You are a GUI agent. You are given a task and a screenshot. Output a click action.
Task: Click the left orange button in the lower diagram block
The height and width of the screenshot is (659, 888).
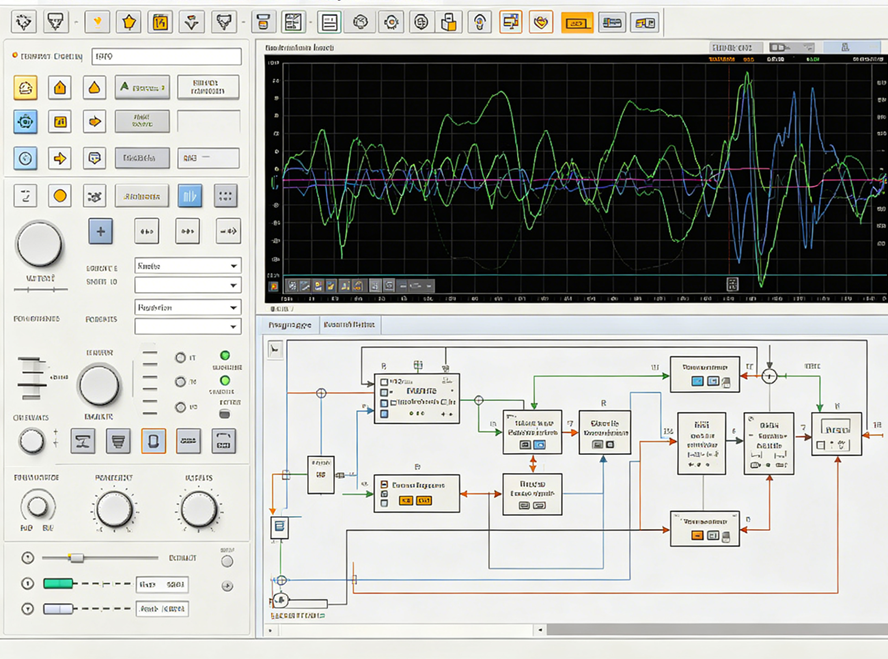coord(405,500)
